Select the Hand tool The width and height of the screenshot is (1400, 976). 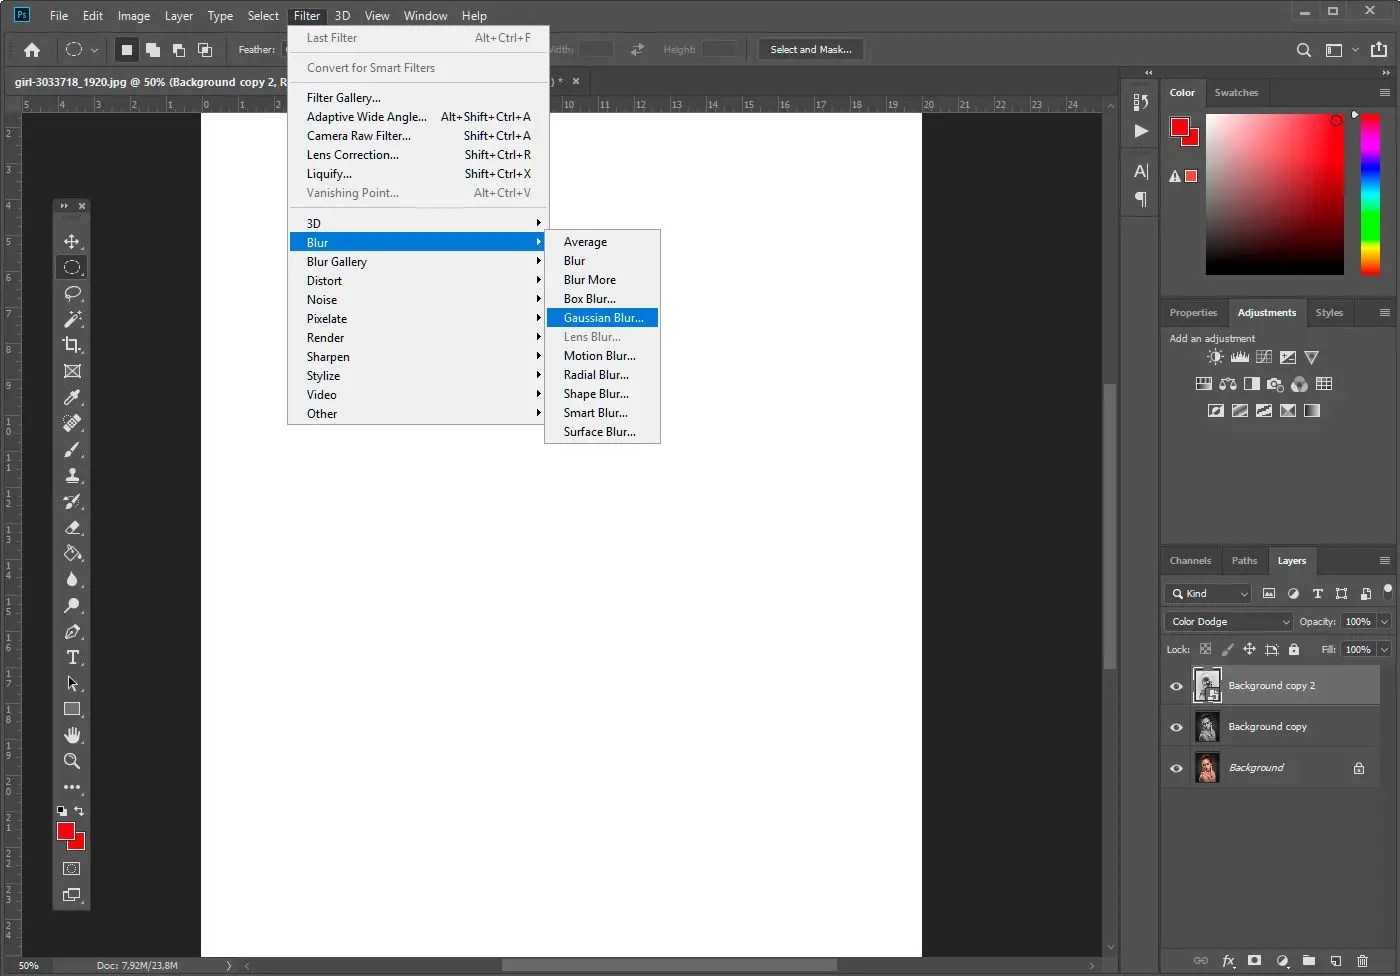(x=72, y=735)
